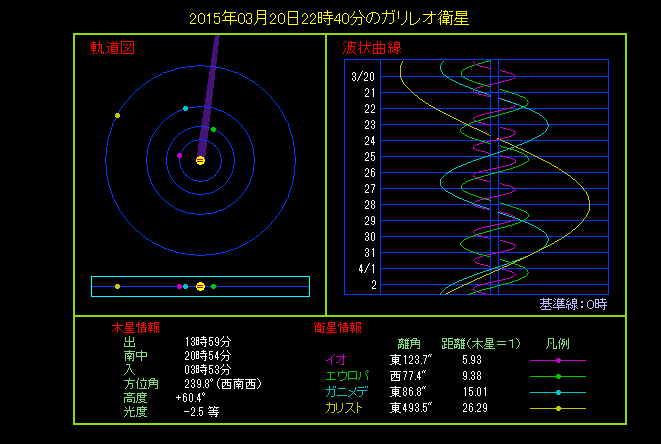Image resolution: width=661 pixels, height=444 pixels.
Task: Click Ganymede's cyan dot in orbit diagram
Action: pos(186,108)
